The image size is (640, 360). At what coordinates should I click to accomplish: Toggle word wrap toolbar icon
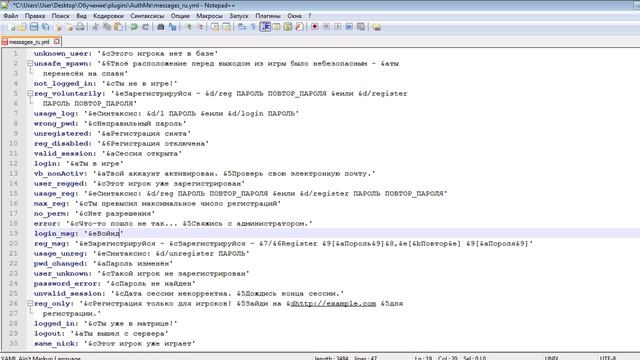[242, 27]
